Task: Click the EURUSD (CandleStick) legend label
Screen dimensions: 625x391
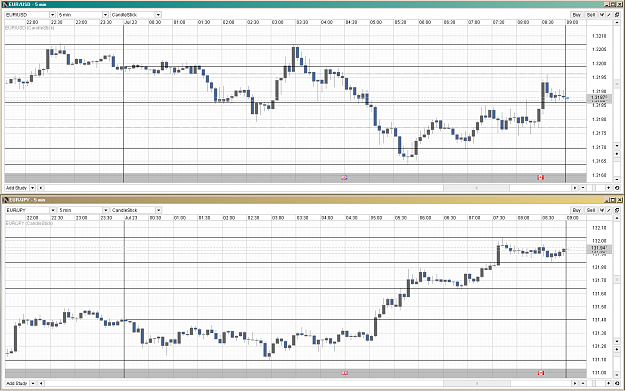Action: (29, 28)
